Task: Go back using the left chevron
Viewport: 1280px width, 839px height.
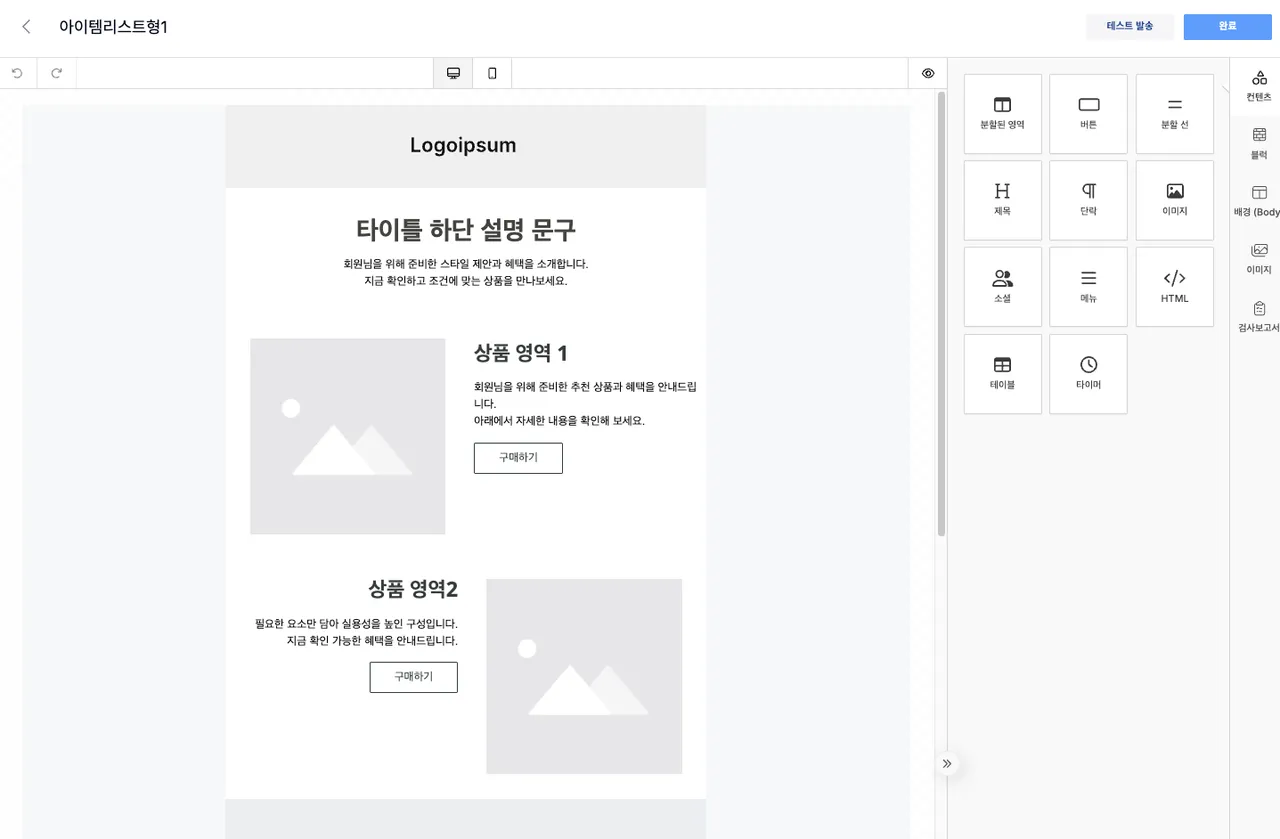Action: pyautogui.click(x=26, y=27)
